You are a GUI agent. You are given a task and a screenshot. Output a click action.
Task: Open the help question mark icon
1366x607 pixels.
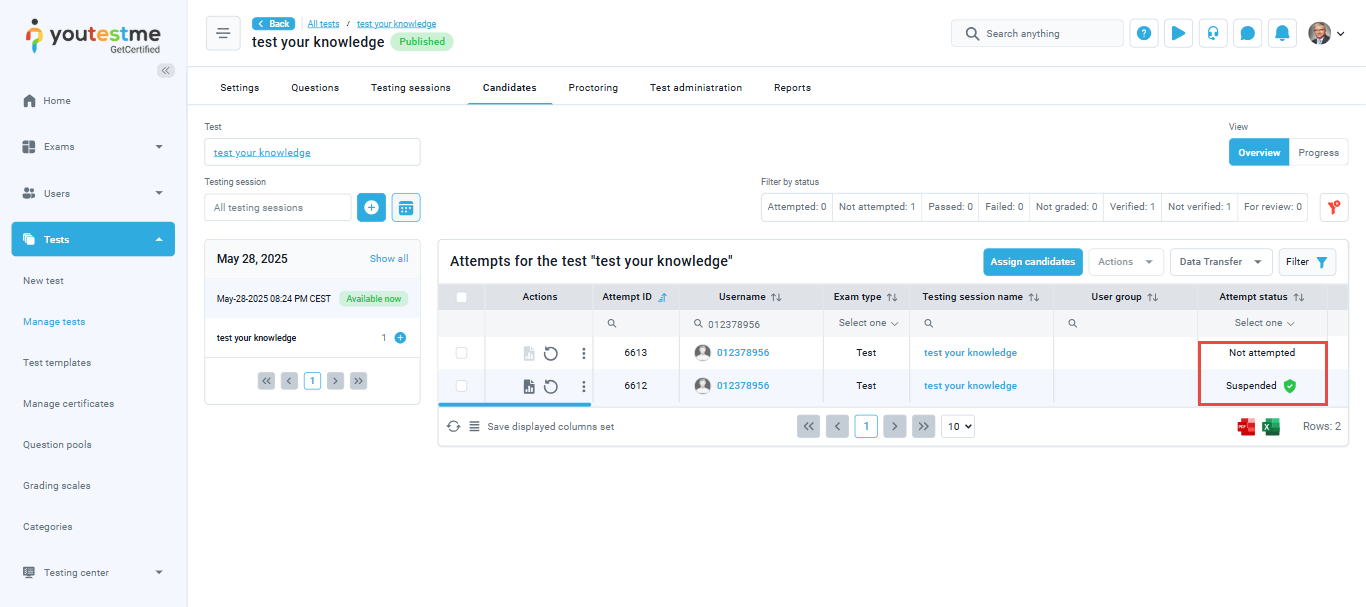(1144, 33)
